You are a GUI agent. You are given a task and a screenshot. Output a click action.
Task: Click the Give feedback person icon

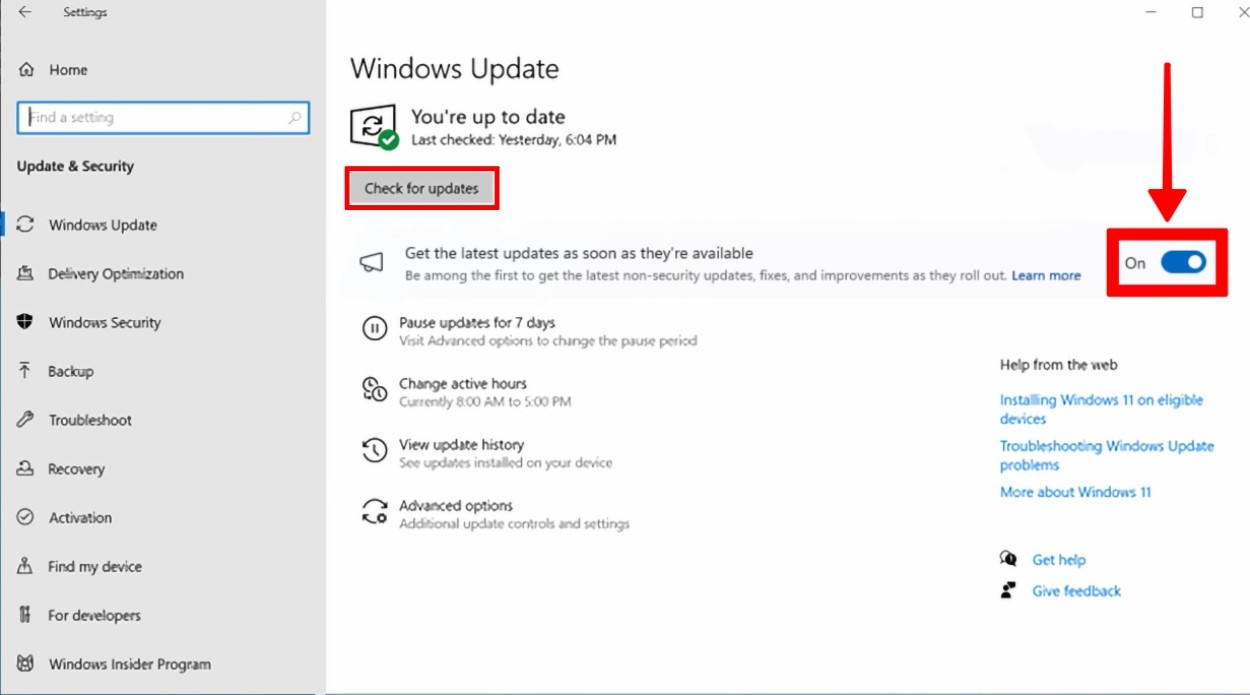coord(1008,590)
